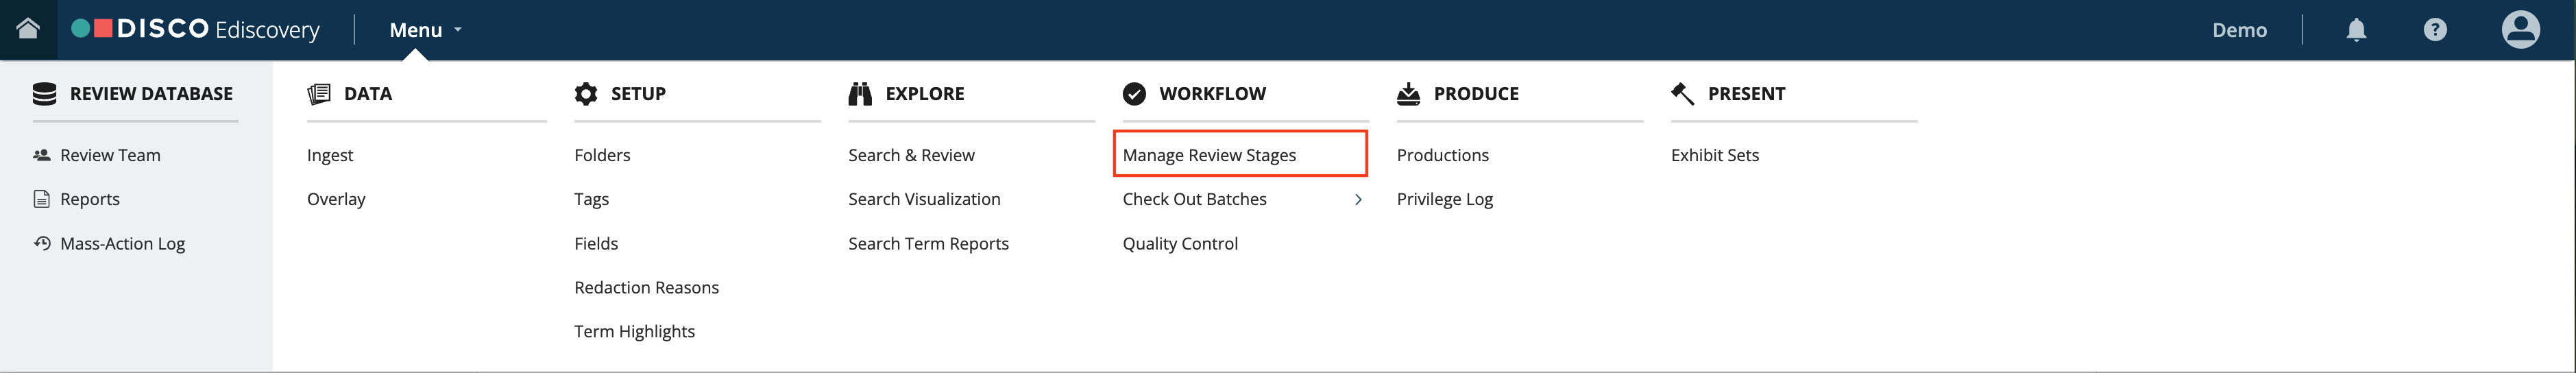The image size is (2576, 373).
Task: Open the Productions page
Action: click(1442, 155)
